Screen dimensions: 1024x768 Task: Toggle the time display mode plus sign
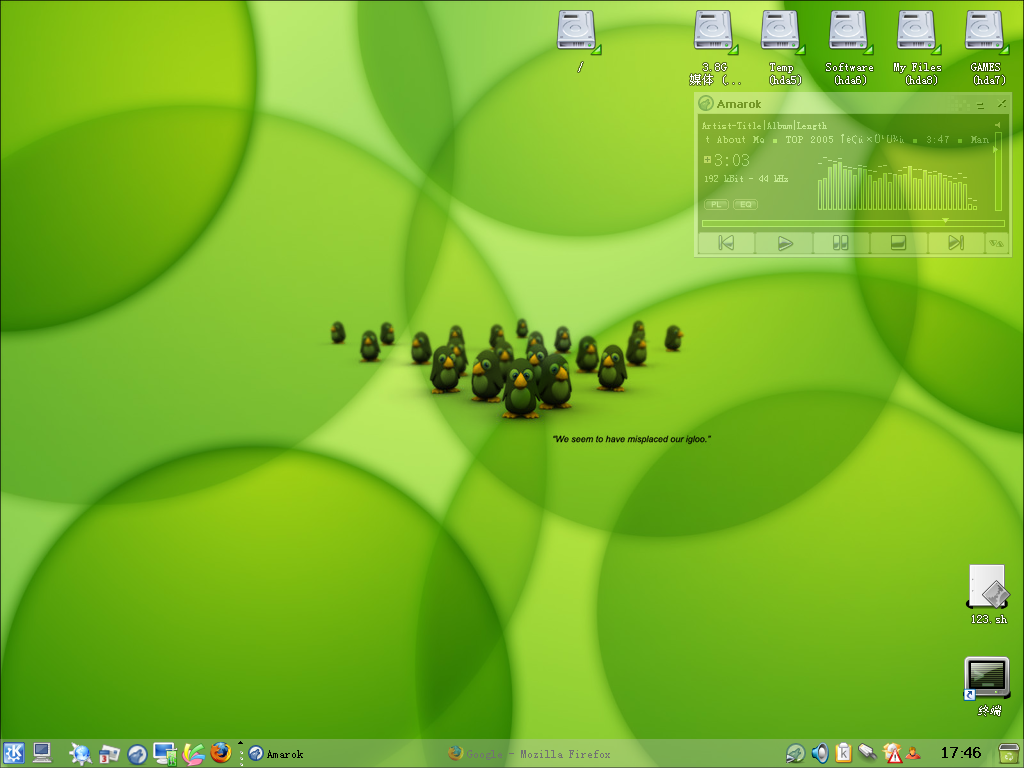click(707, 159)
